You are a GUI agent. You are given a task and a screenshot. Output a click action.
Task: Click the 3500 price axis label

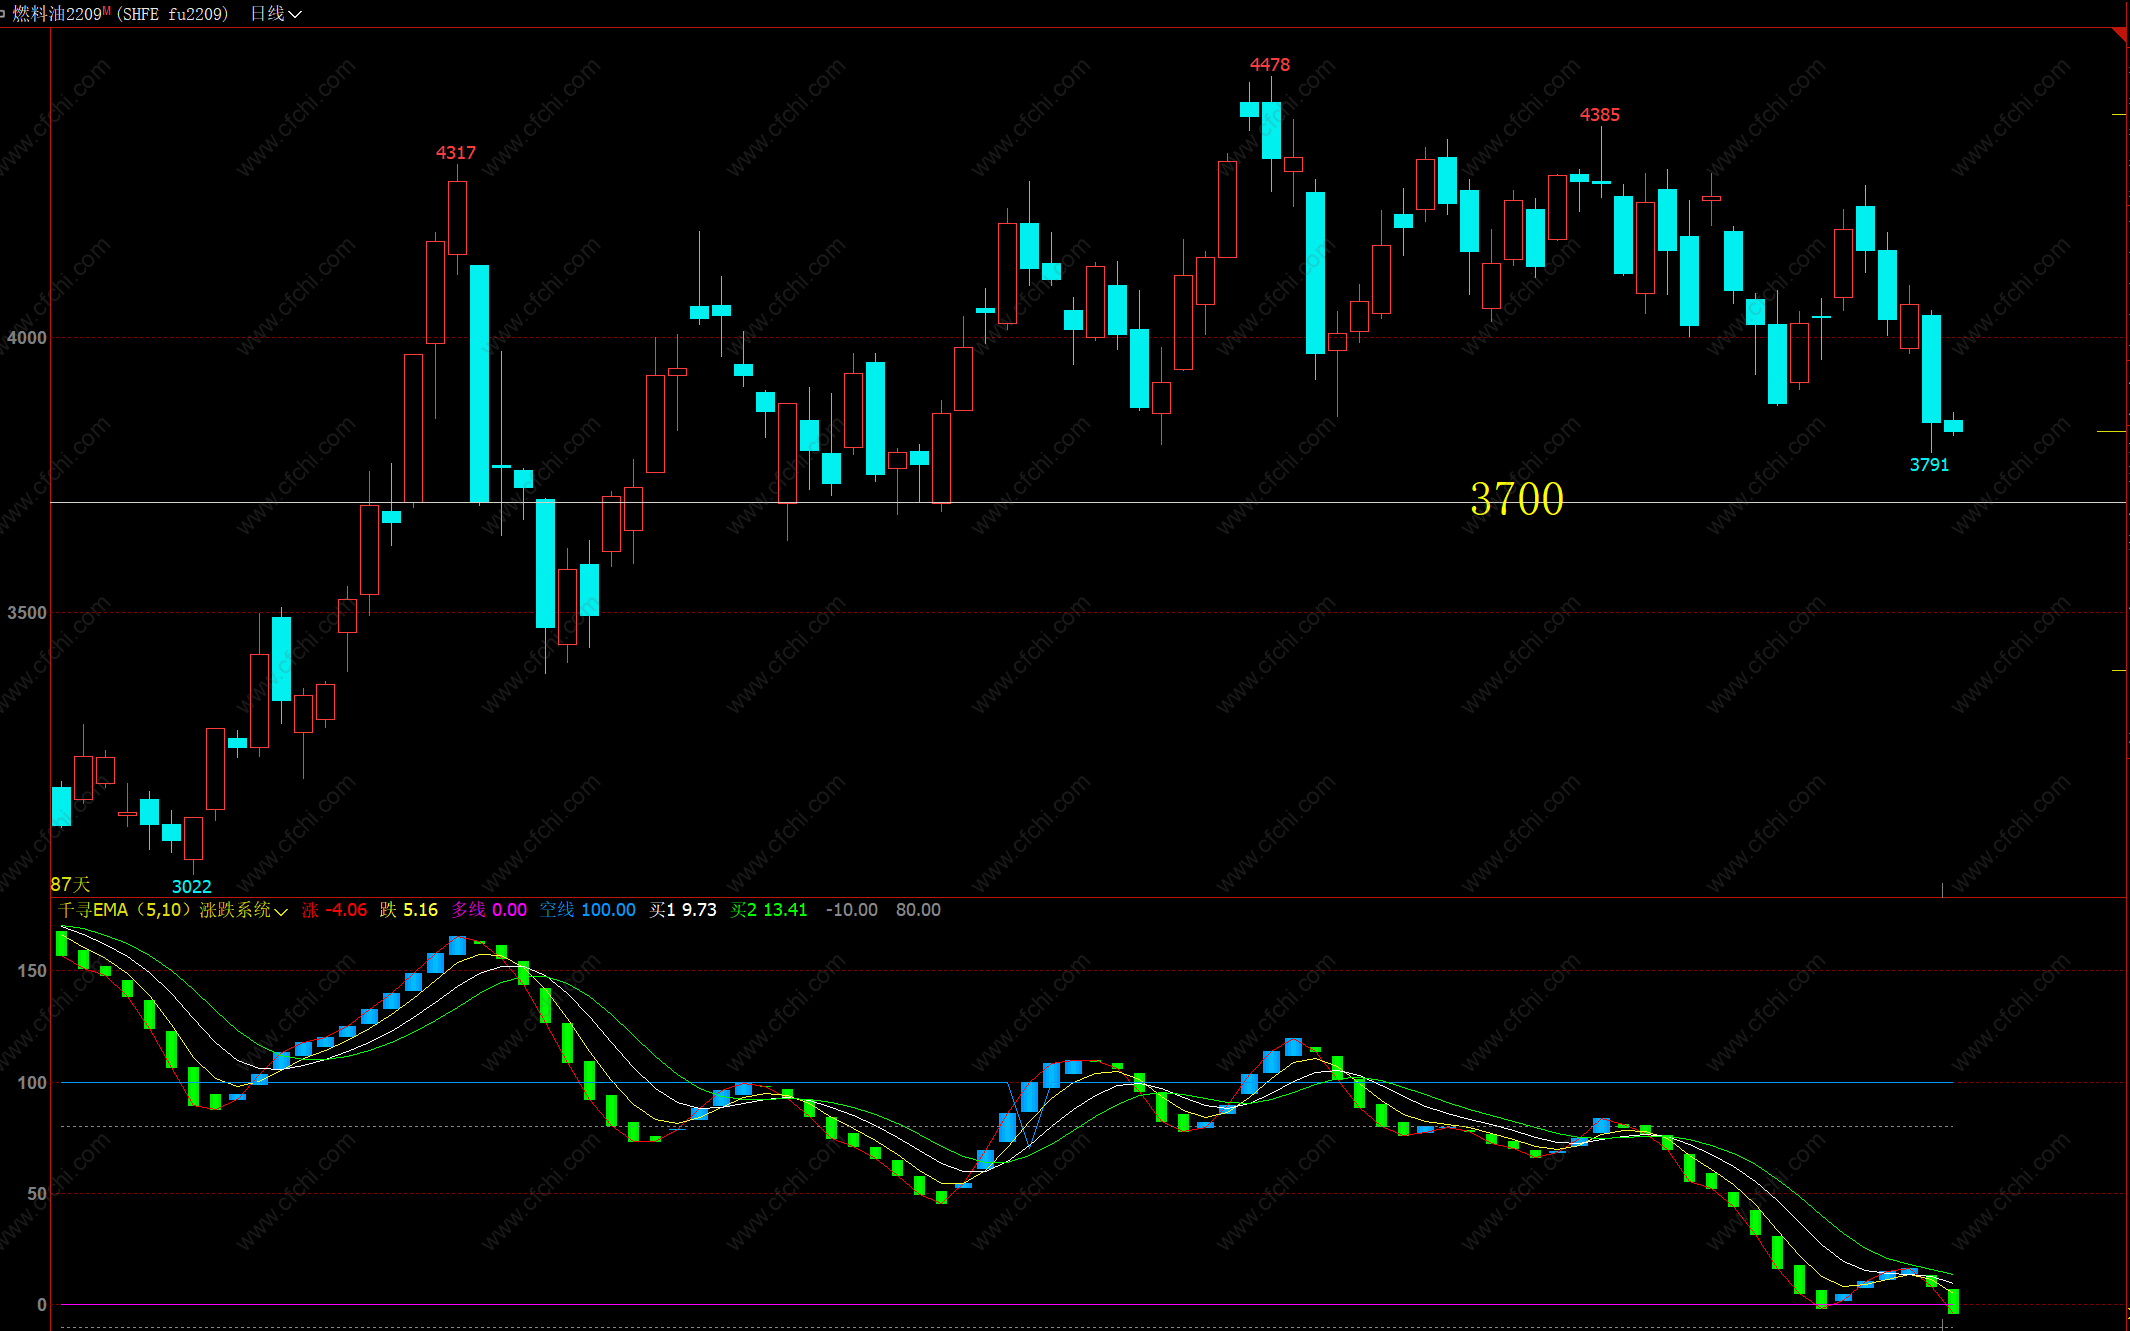tap(27, 613)
